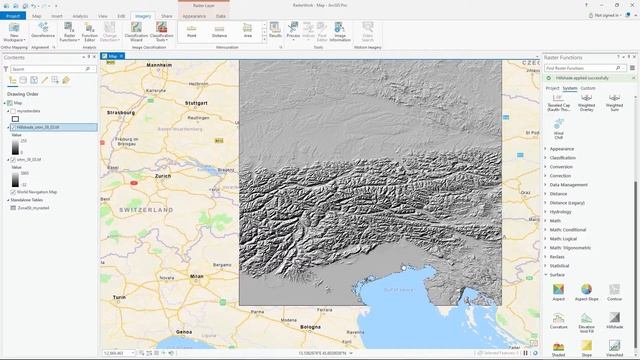Start the Classification Wizard
Image resolution: width=640 pixels, height=360 pixels.
(136, 32)
